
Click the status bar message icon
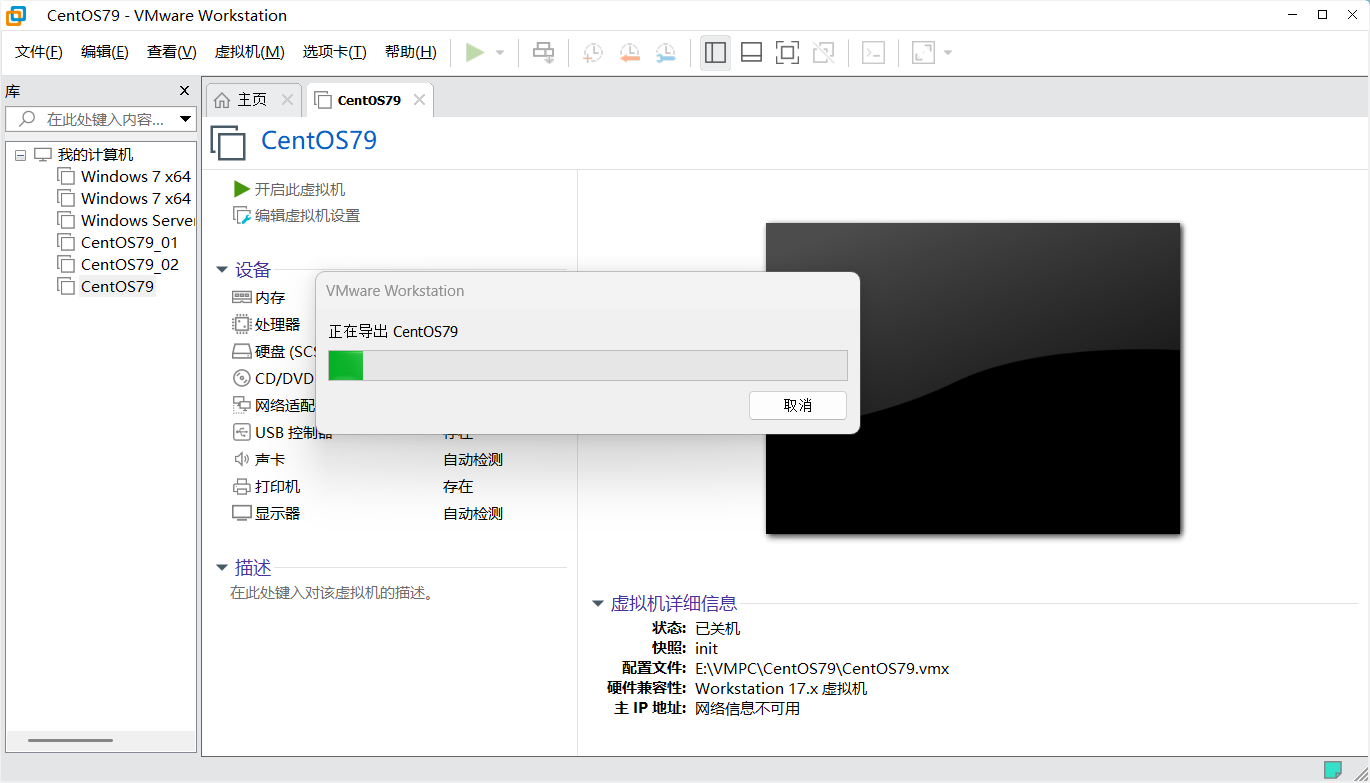1332,770
